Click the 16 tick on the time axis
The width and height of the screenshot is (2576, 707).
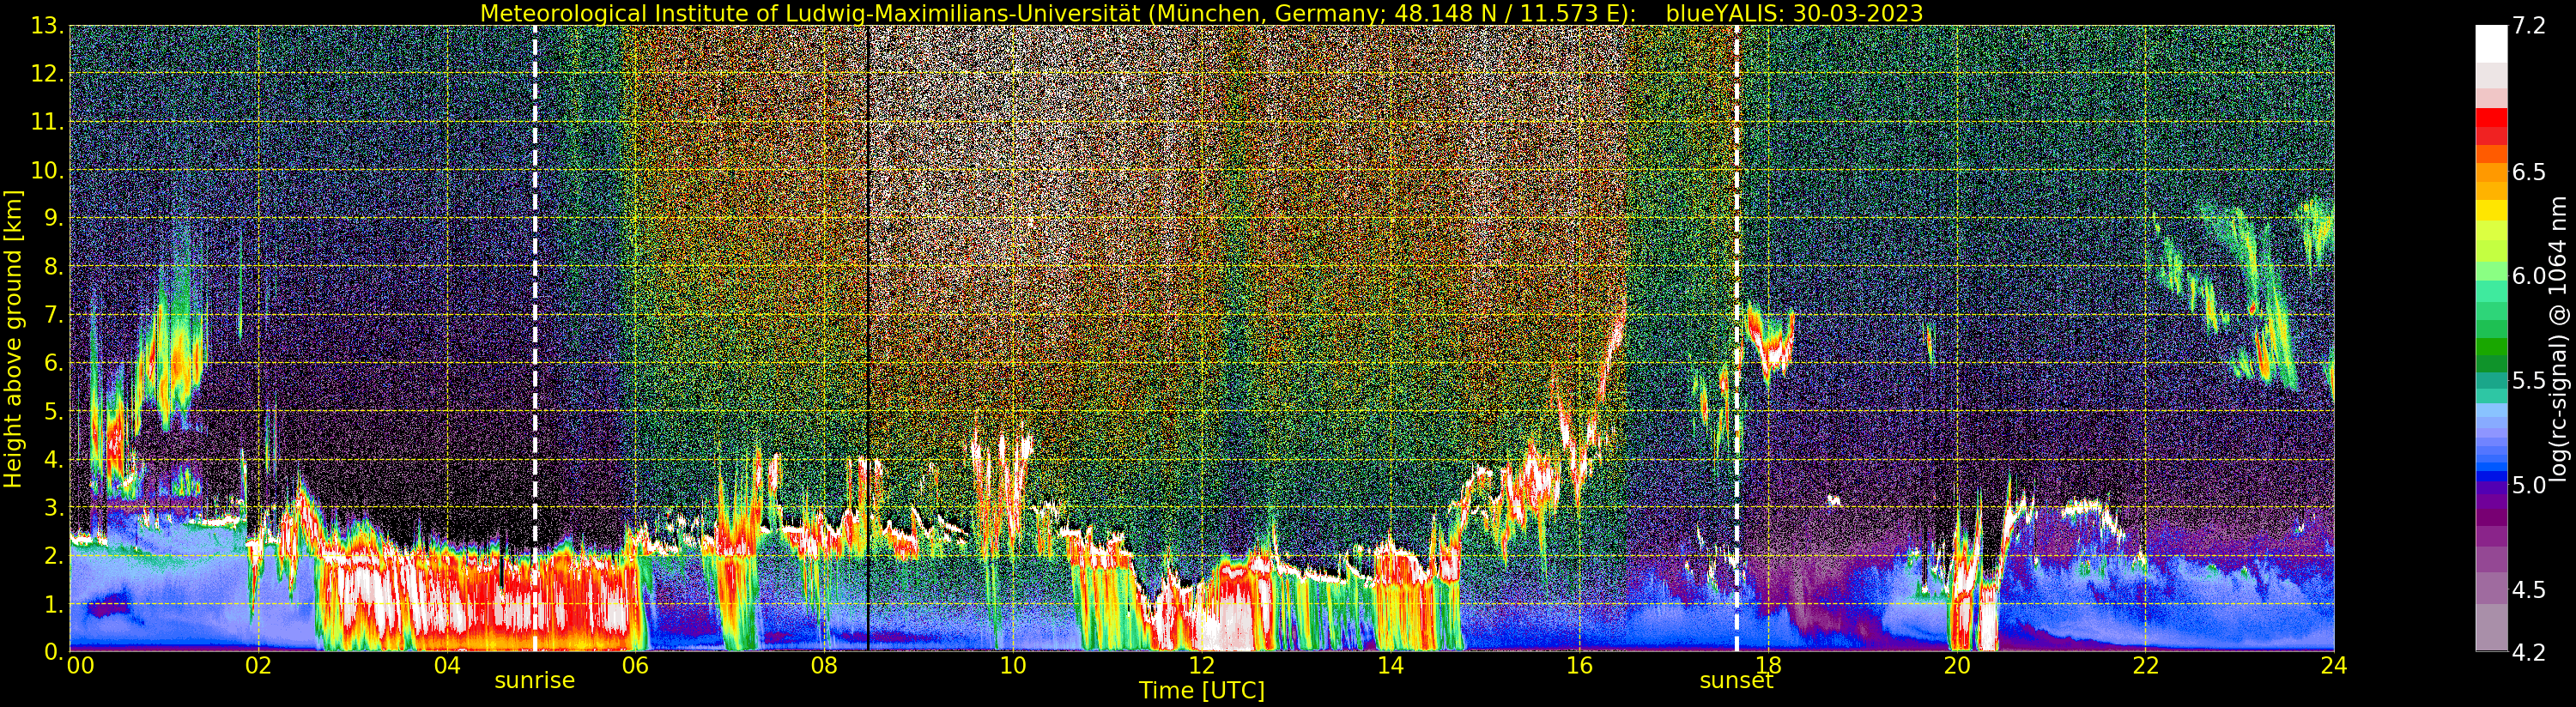pos(1579,666)
